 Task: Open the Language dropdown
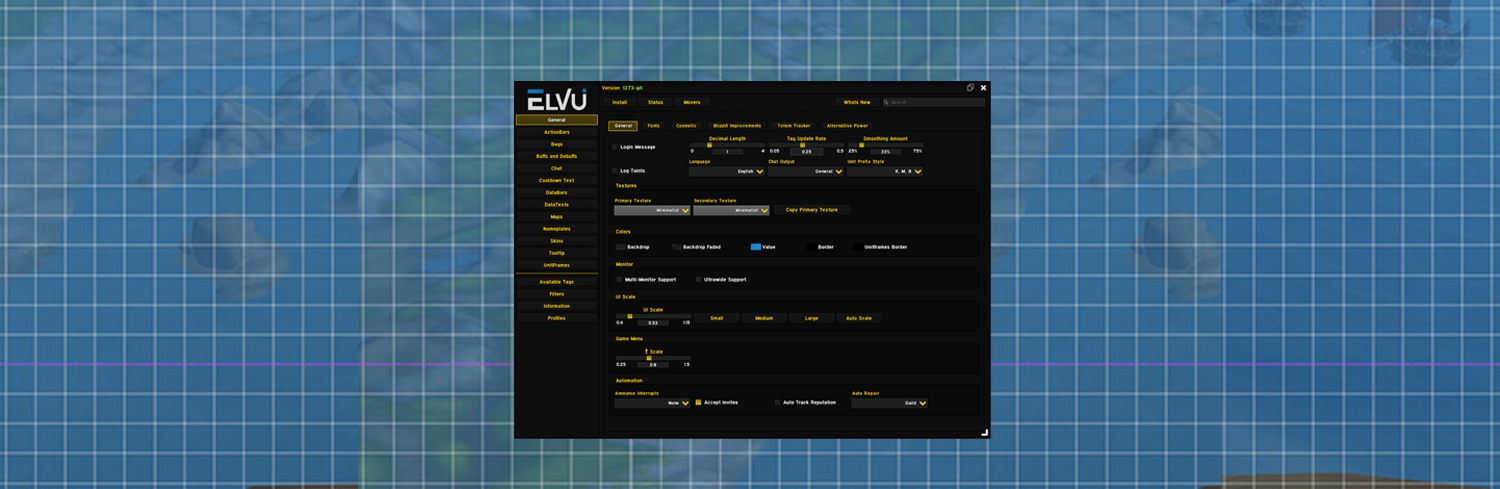[x=727, y=171]
